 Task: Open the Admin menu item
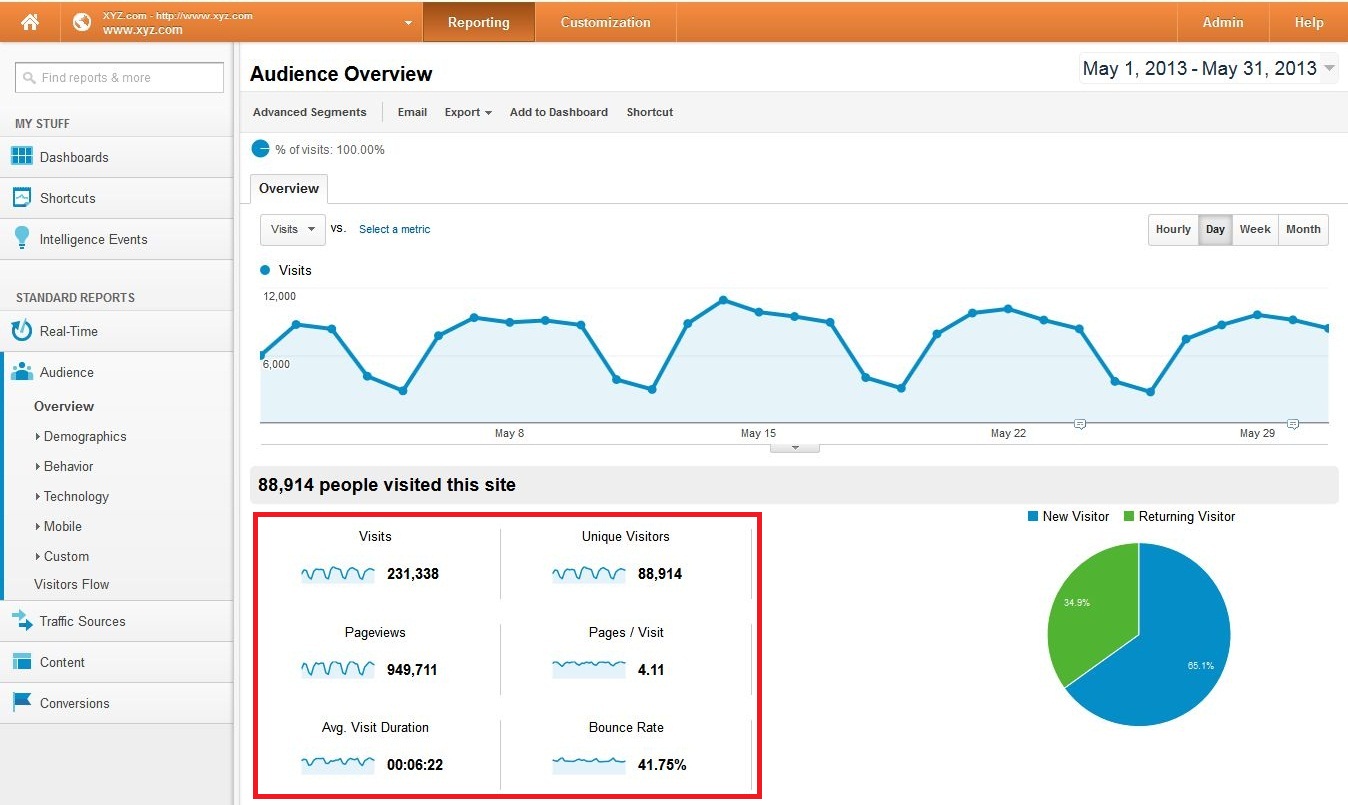(1222, 22)
